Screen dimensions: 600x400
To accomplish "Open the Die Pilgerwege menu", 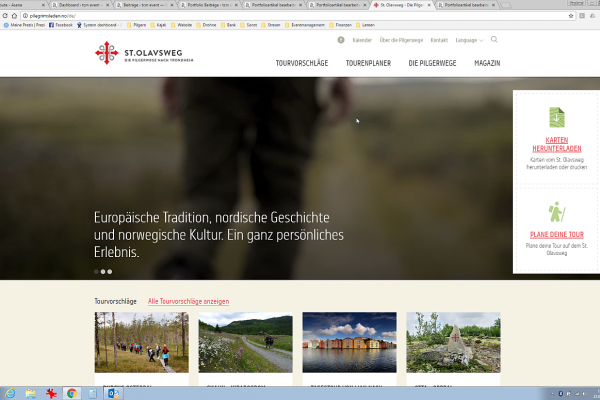I will 432,63.
